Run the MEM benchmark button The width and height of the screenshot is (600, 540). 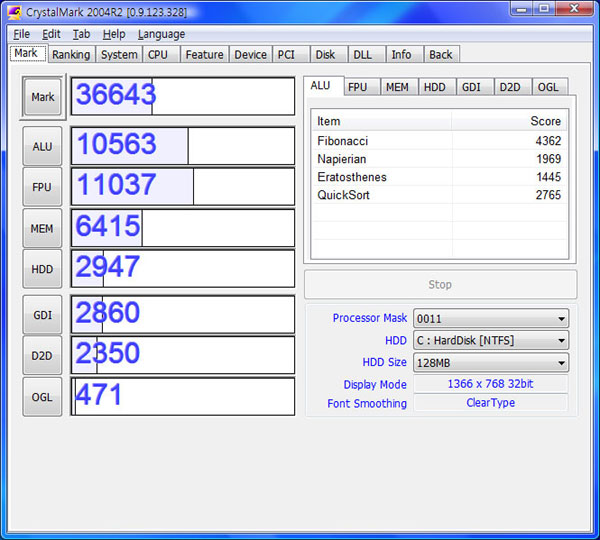[42, 228]
